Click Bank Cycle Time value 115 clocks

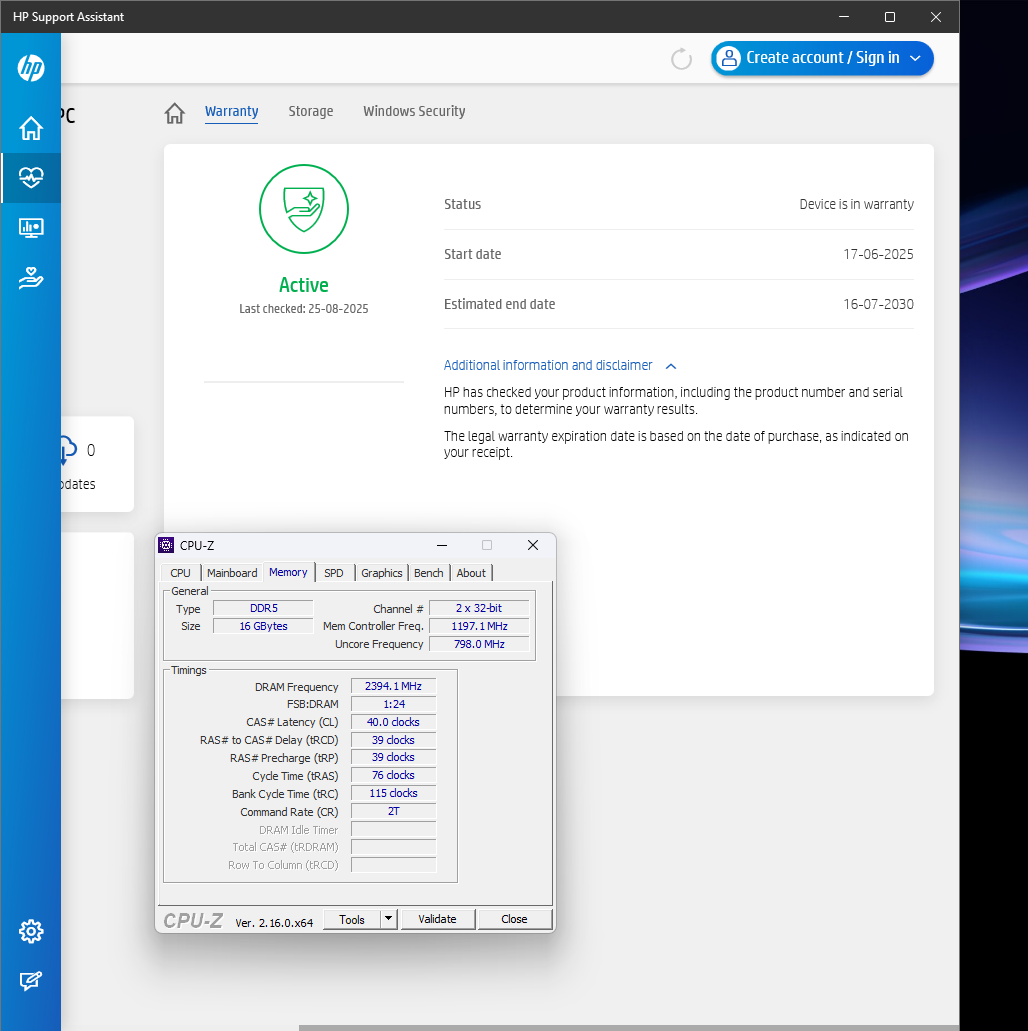click(x=393, y=794)
